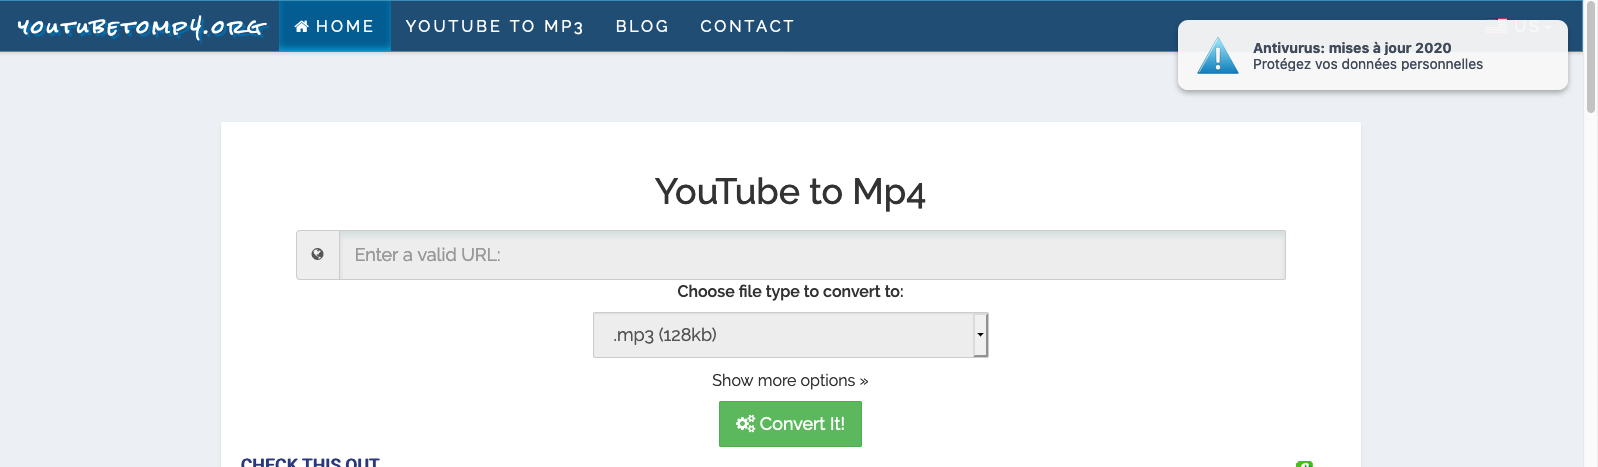Image resolution: width=1598 pixels, height=467 pixels.
Task: Click the green icon at bottom right
Action: point(1304,464)
